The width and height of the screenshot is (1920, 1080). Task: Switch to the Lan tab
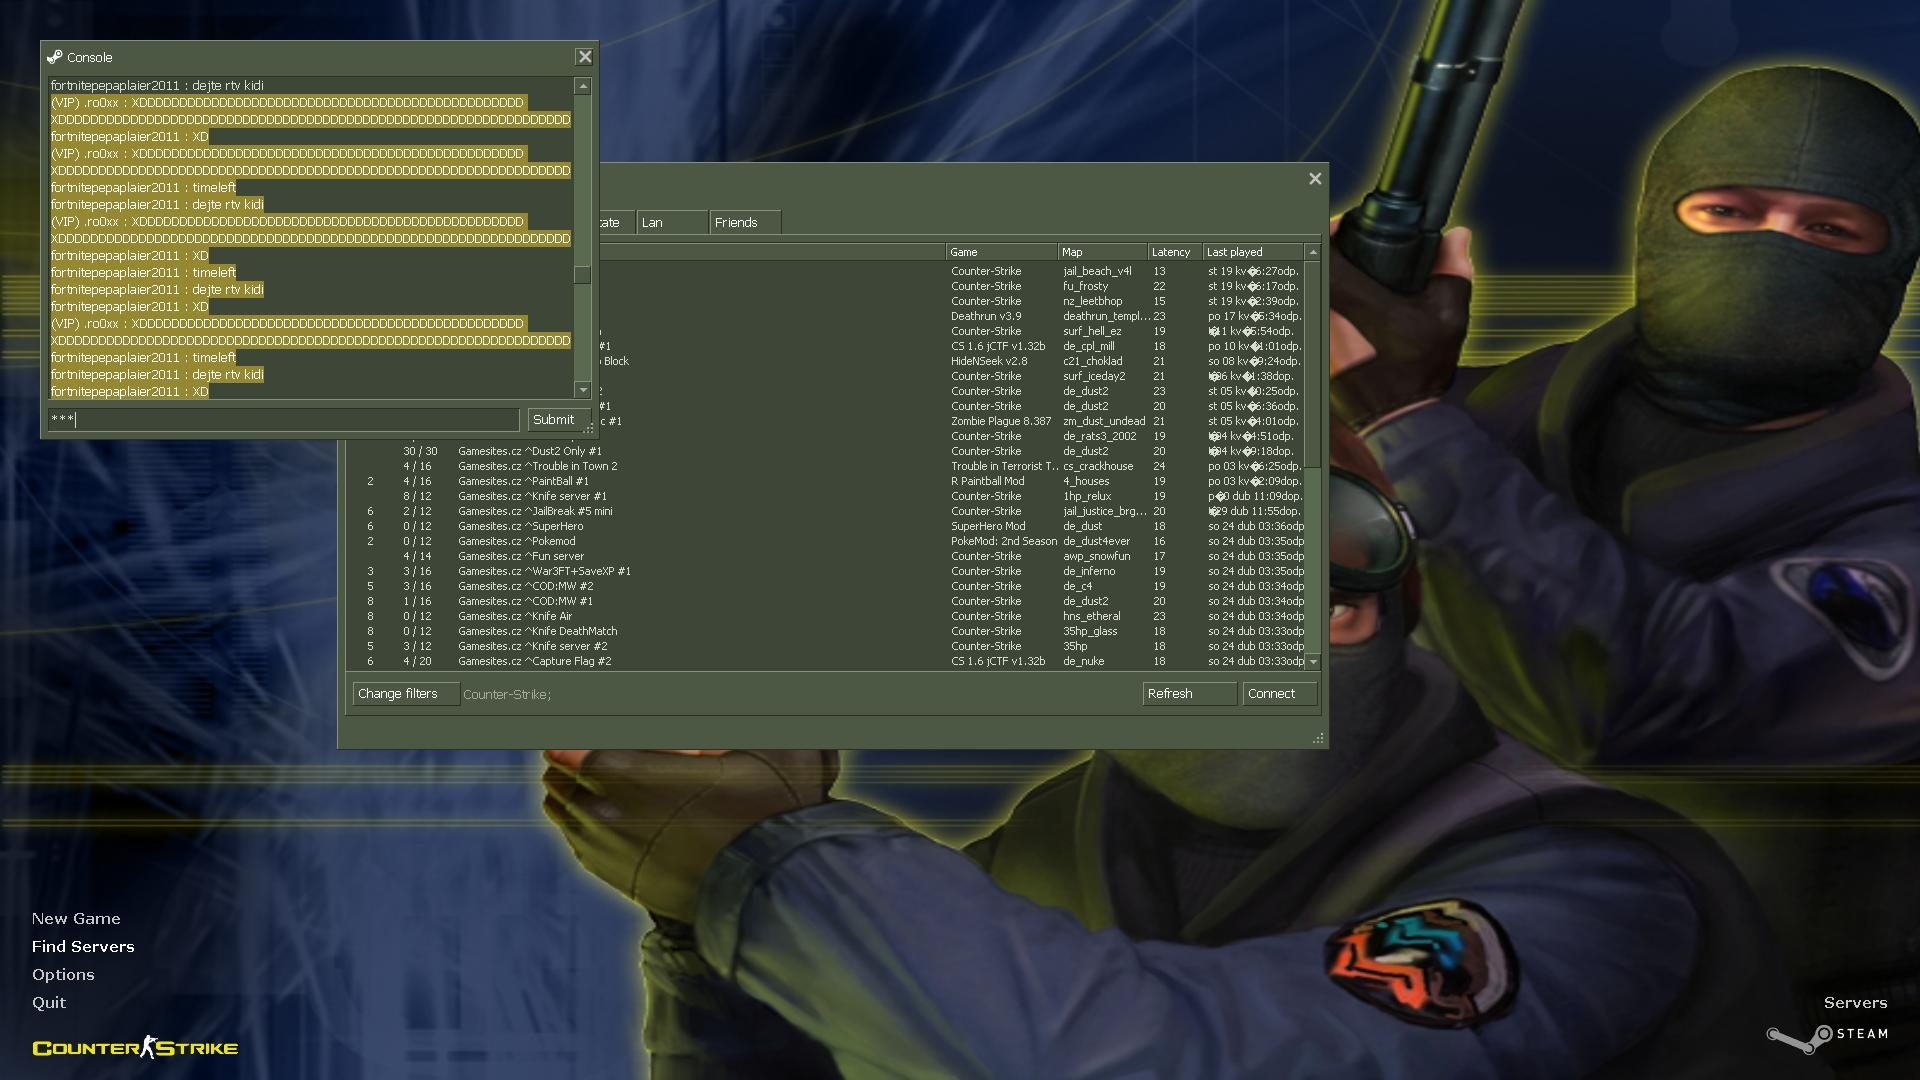pos(671,223)
